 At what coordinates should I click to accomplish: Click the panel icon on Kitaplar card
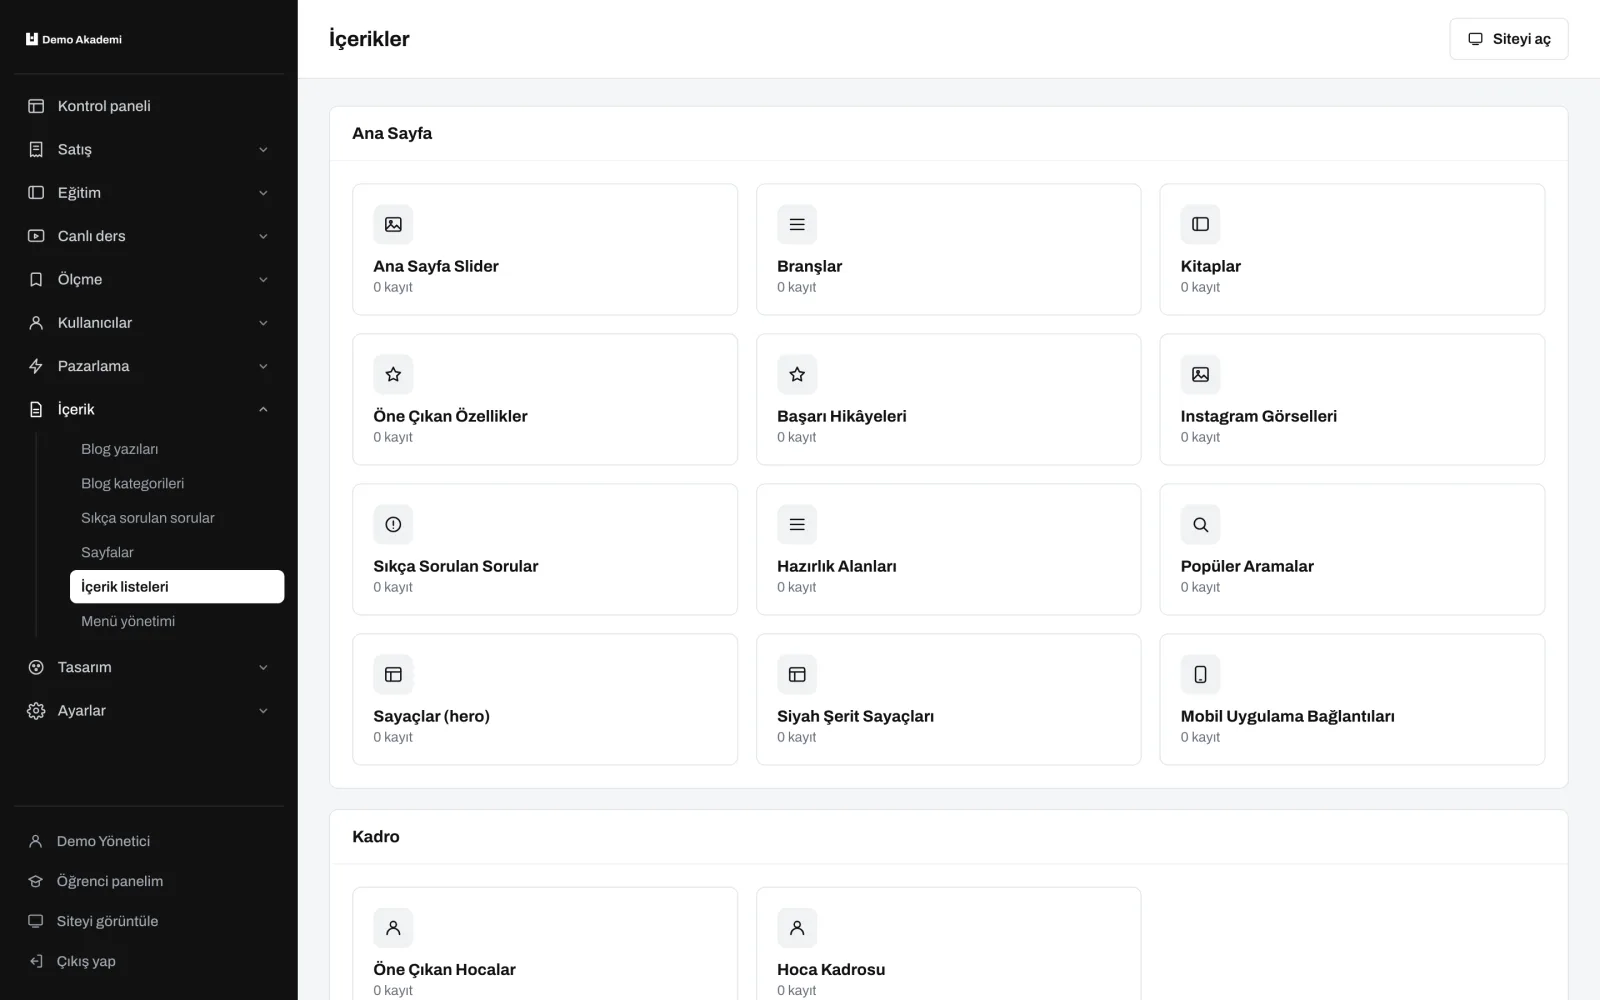[1200, 224]
